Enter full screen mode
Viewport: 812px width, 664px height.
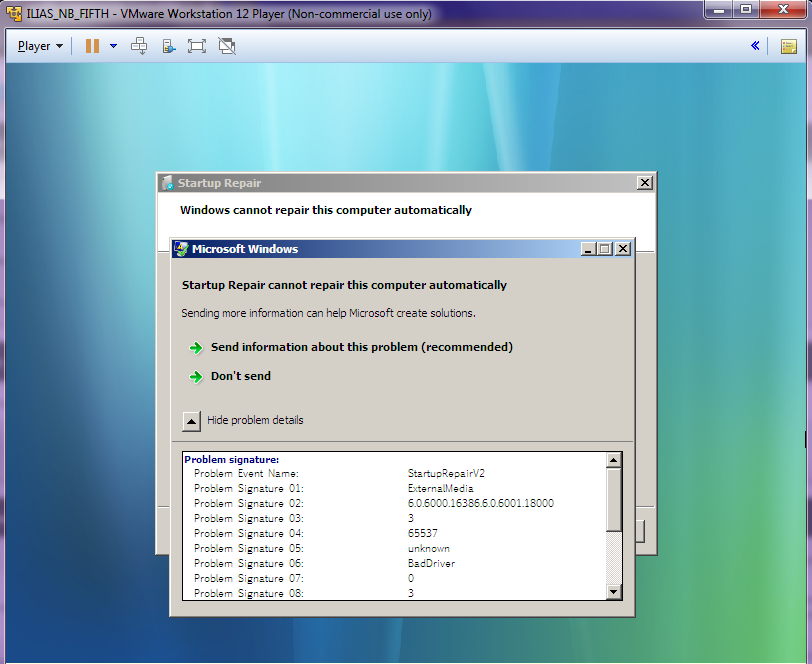pyautogui.click(x=197, y=46)
